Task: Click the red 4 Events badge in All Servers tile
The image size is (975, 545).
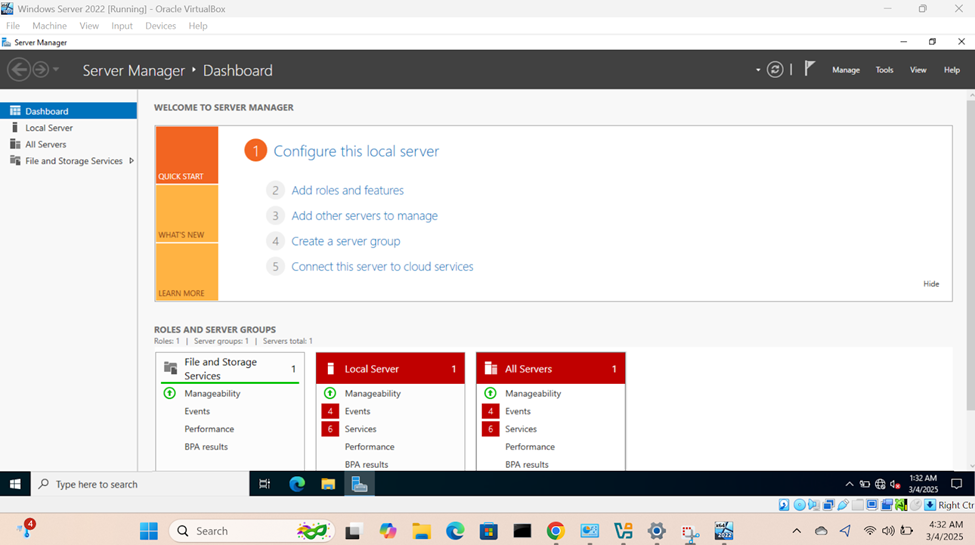Action: (x=491, y=411)
